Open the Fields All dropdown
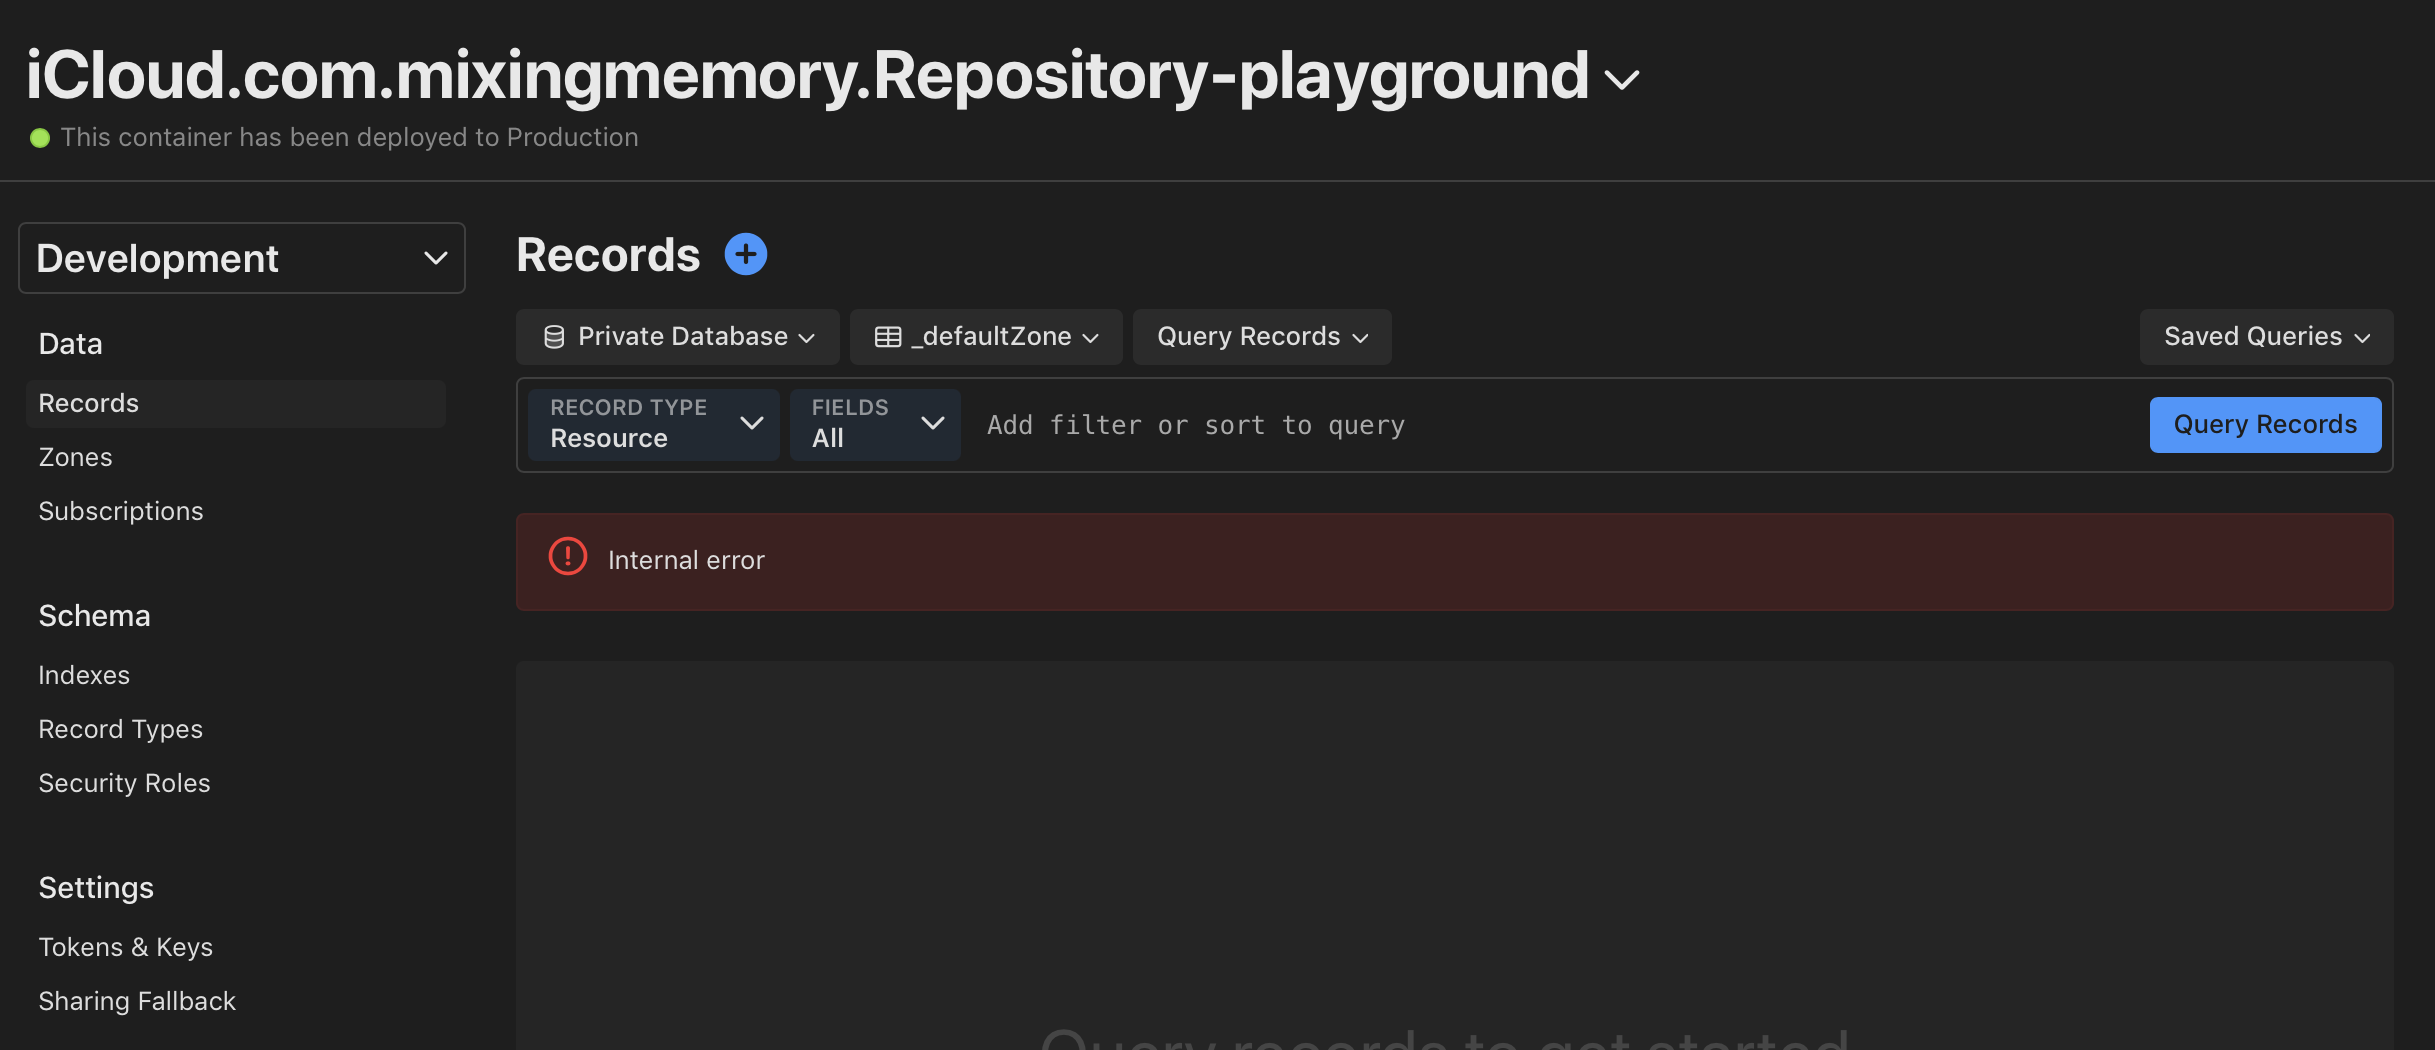The height and width of the screenshot is (1050, 2435). point(875,424)
